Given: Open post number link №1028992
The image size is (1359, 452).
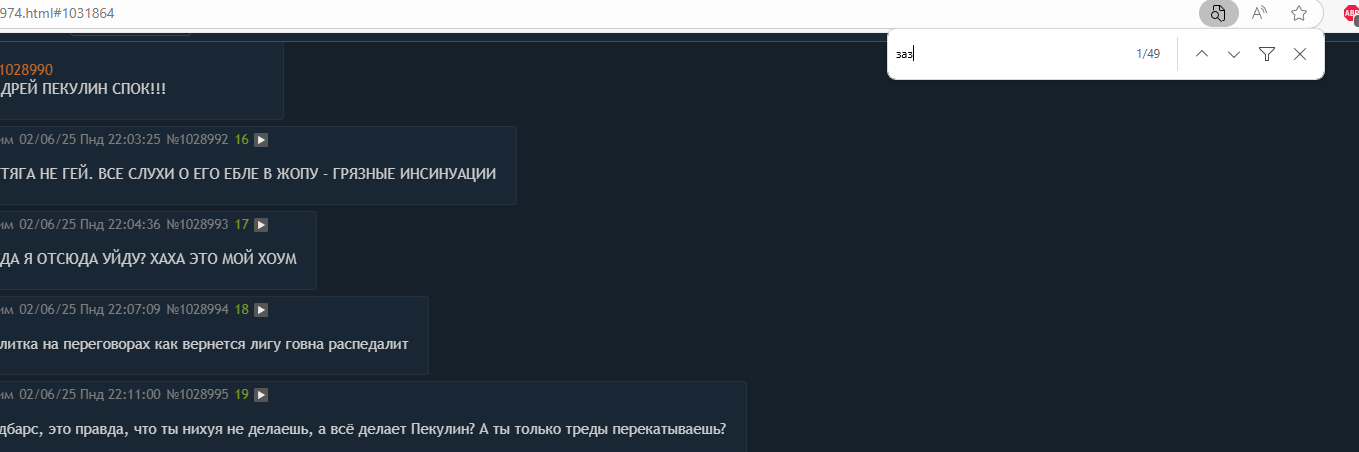Looking at the screenshot, I should [197, 140].
